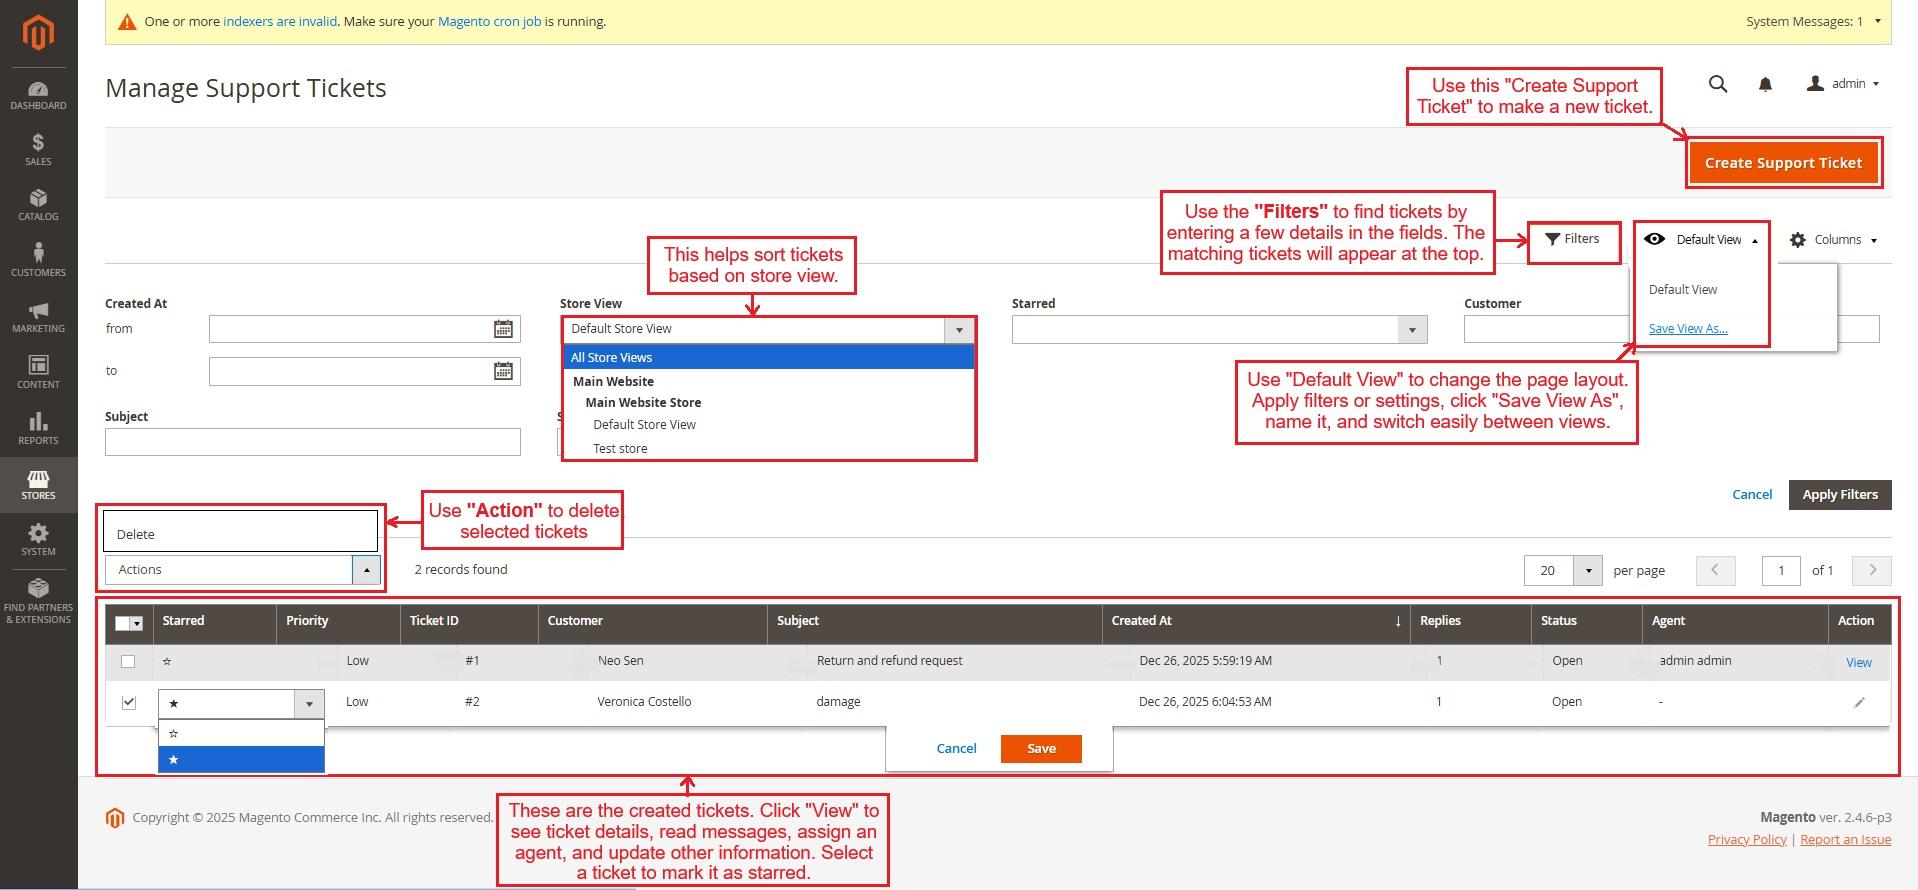Click the Save View As link

(1688, 329)
